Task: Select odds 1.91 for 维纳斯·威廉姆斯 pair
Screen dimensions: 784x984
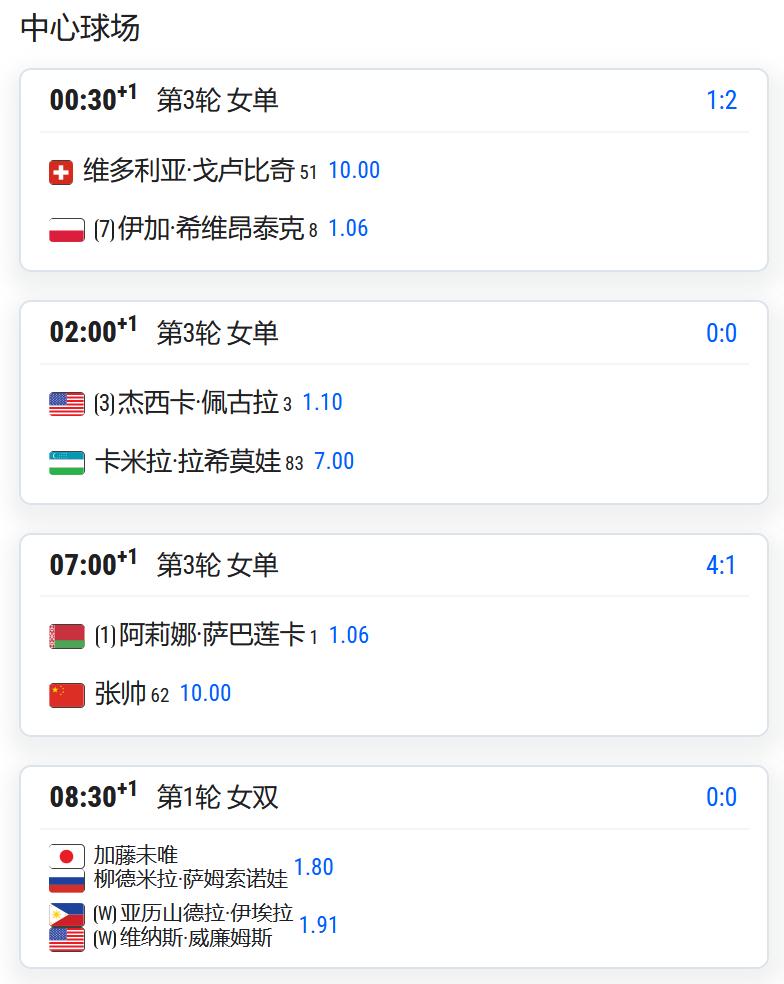Action: pos(318,925)
